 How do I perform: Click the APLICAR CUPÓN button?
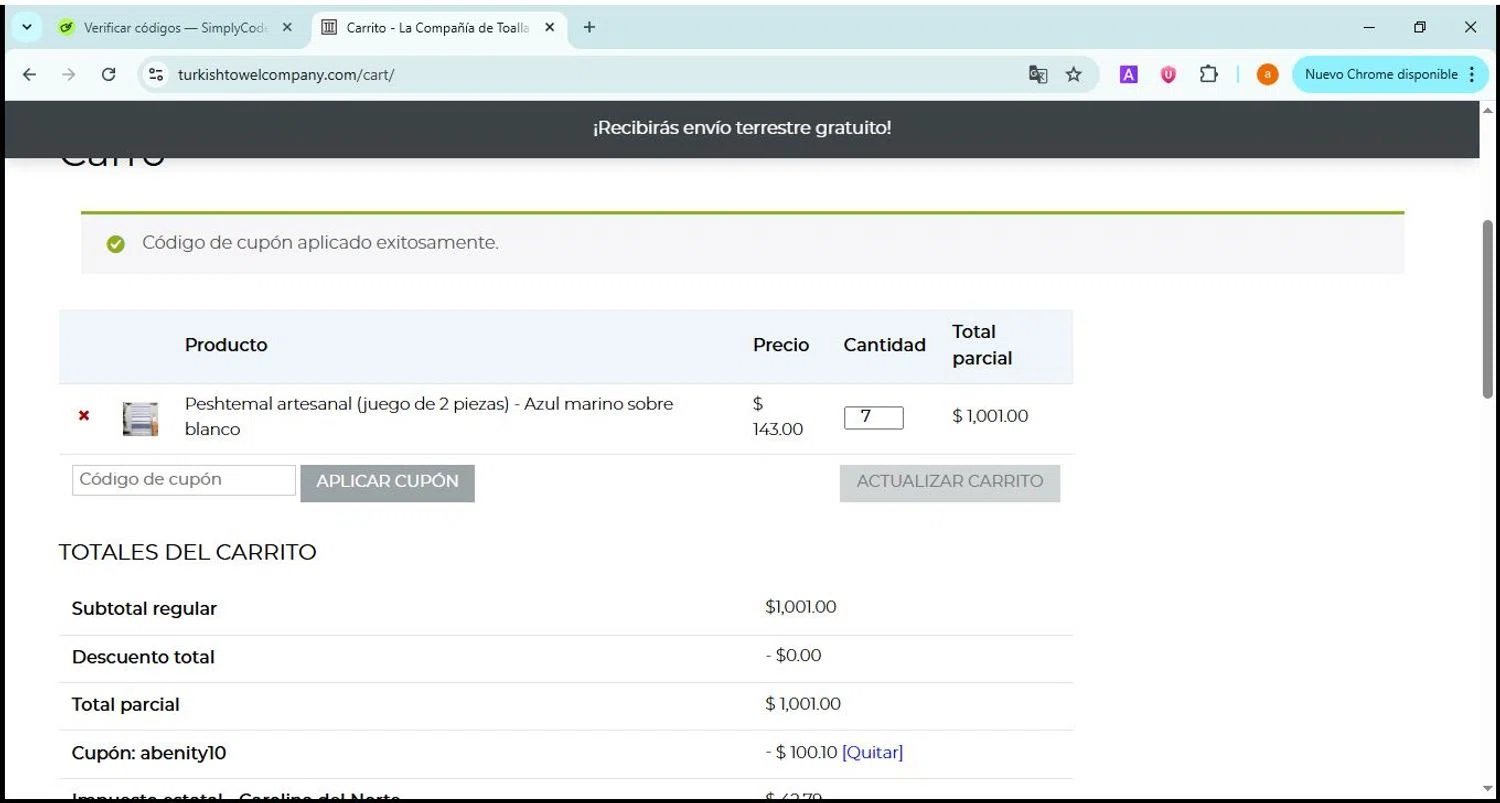click(387, 482)
